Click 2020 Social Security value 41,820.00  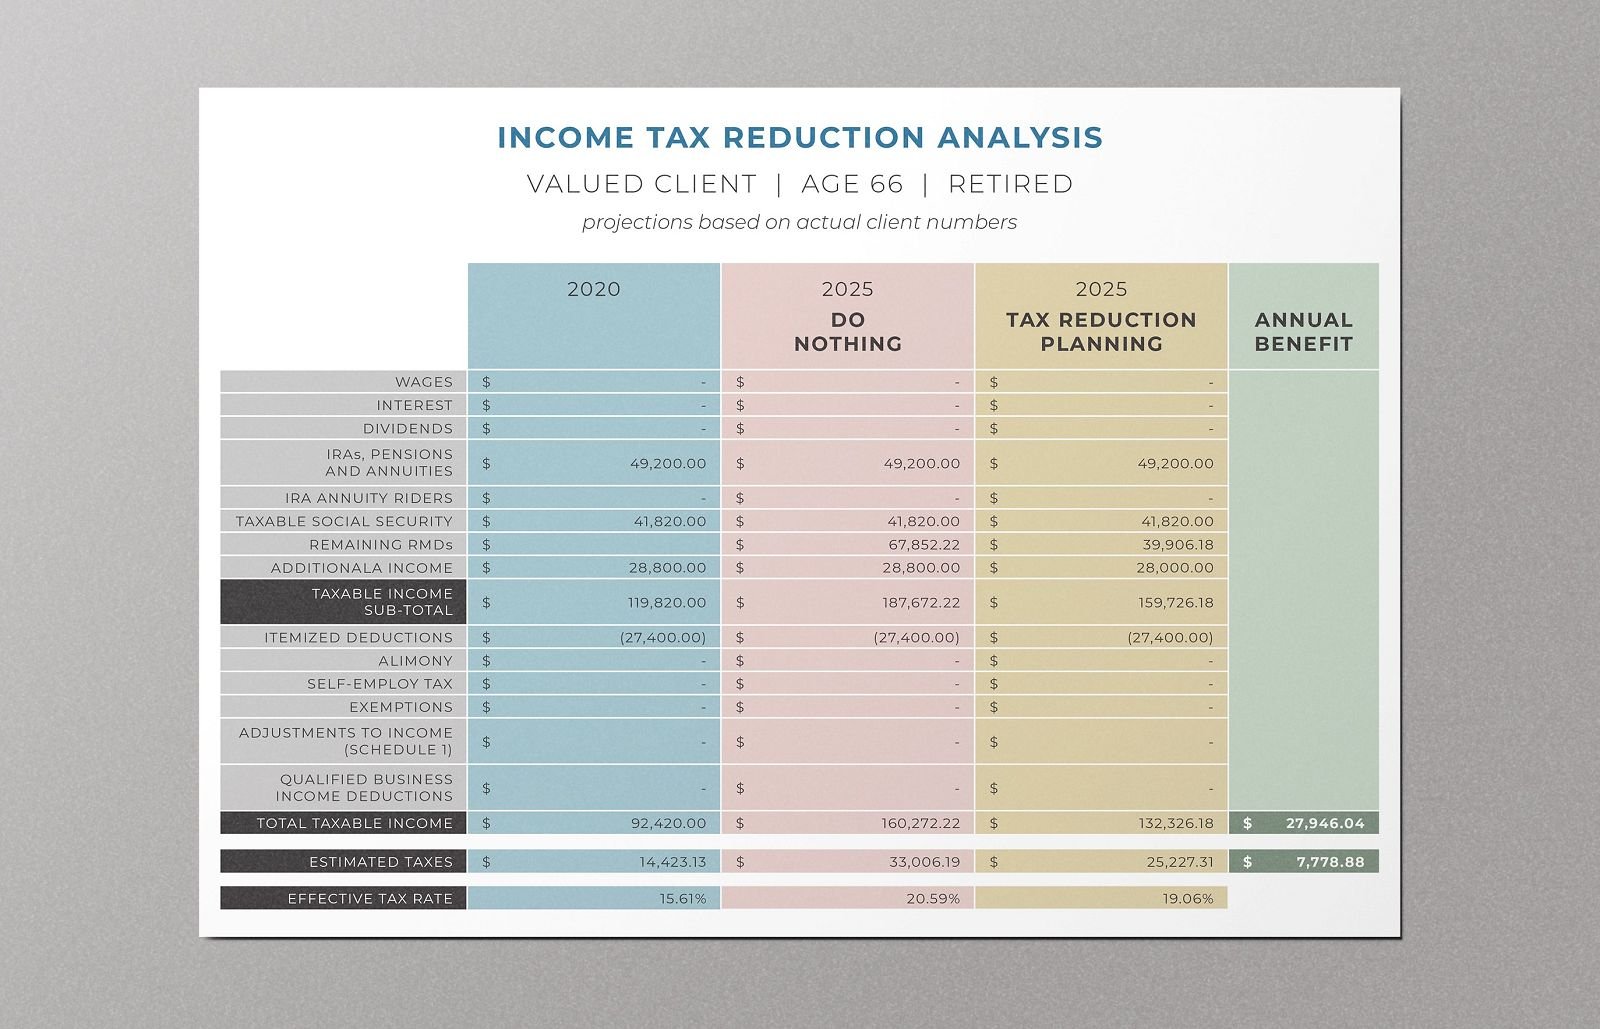[670, 521]
